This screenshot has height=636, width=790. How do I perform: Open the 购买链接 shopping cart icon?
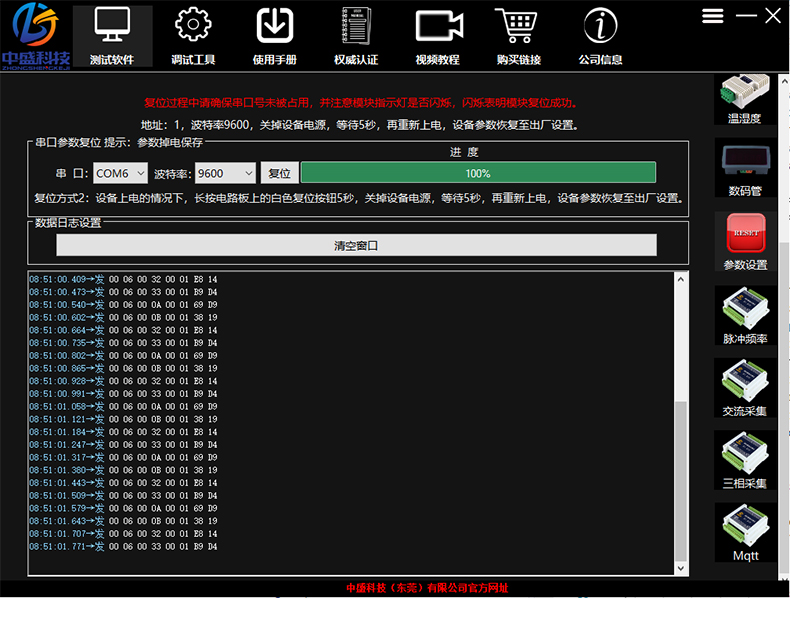(518, 26)
